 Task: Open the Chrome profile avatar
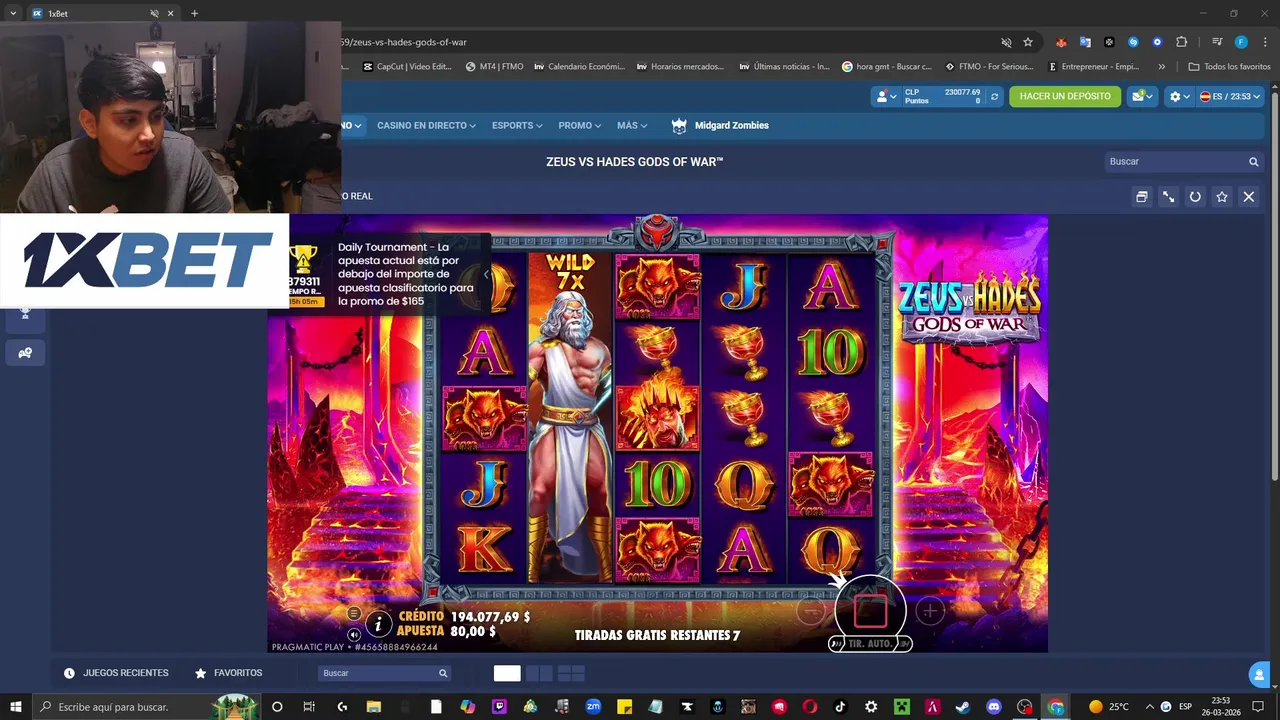point(1241,42)
